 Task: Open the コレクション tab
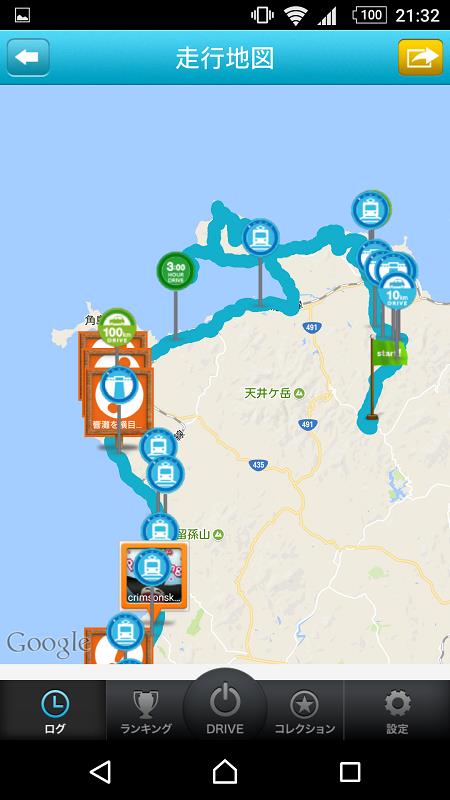click(305, 711)
